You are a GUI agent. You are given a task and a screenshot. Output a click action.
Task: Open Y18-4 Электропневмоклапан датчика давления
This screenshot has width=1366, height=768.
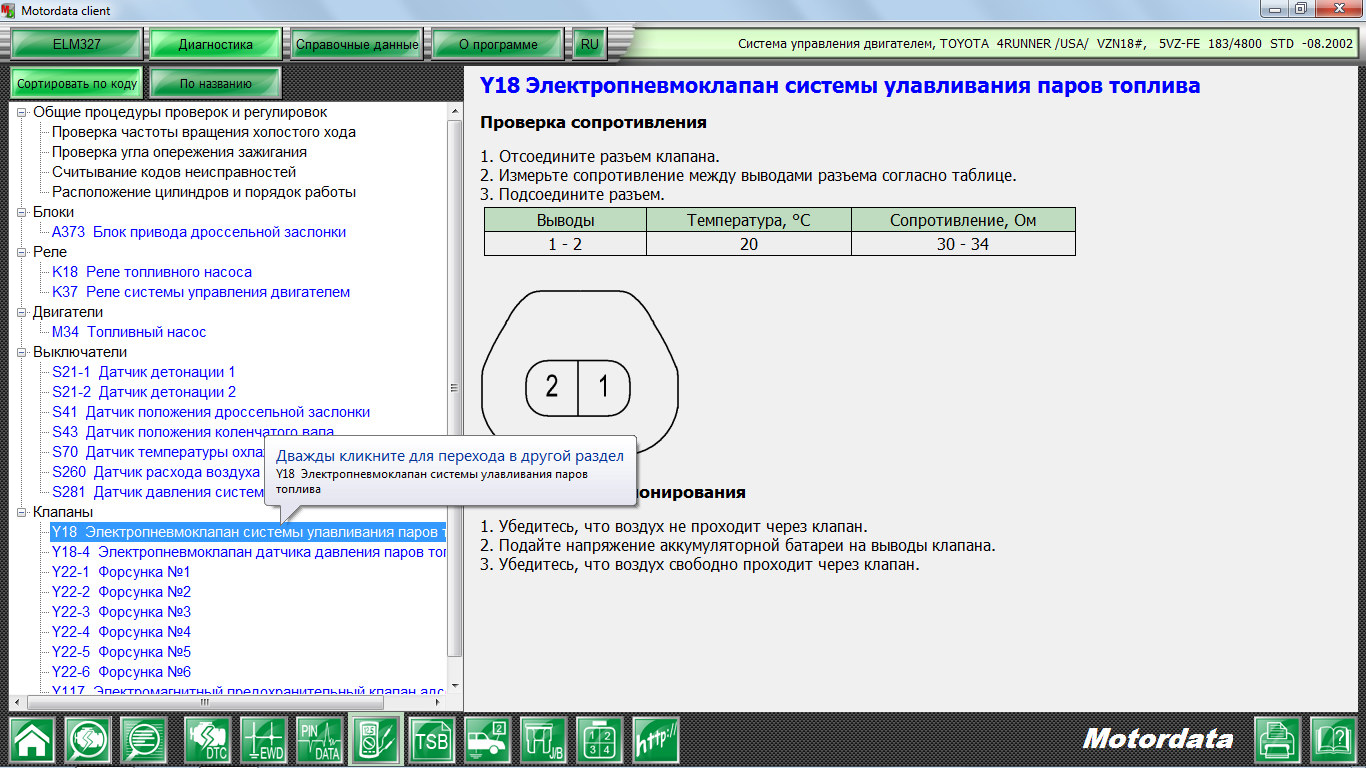pyautogui.click(x=249, y=552)
